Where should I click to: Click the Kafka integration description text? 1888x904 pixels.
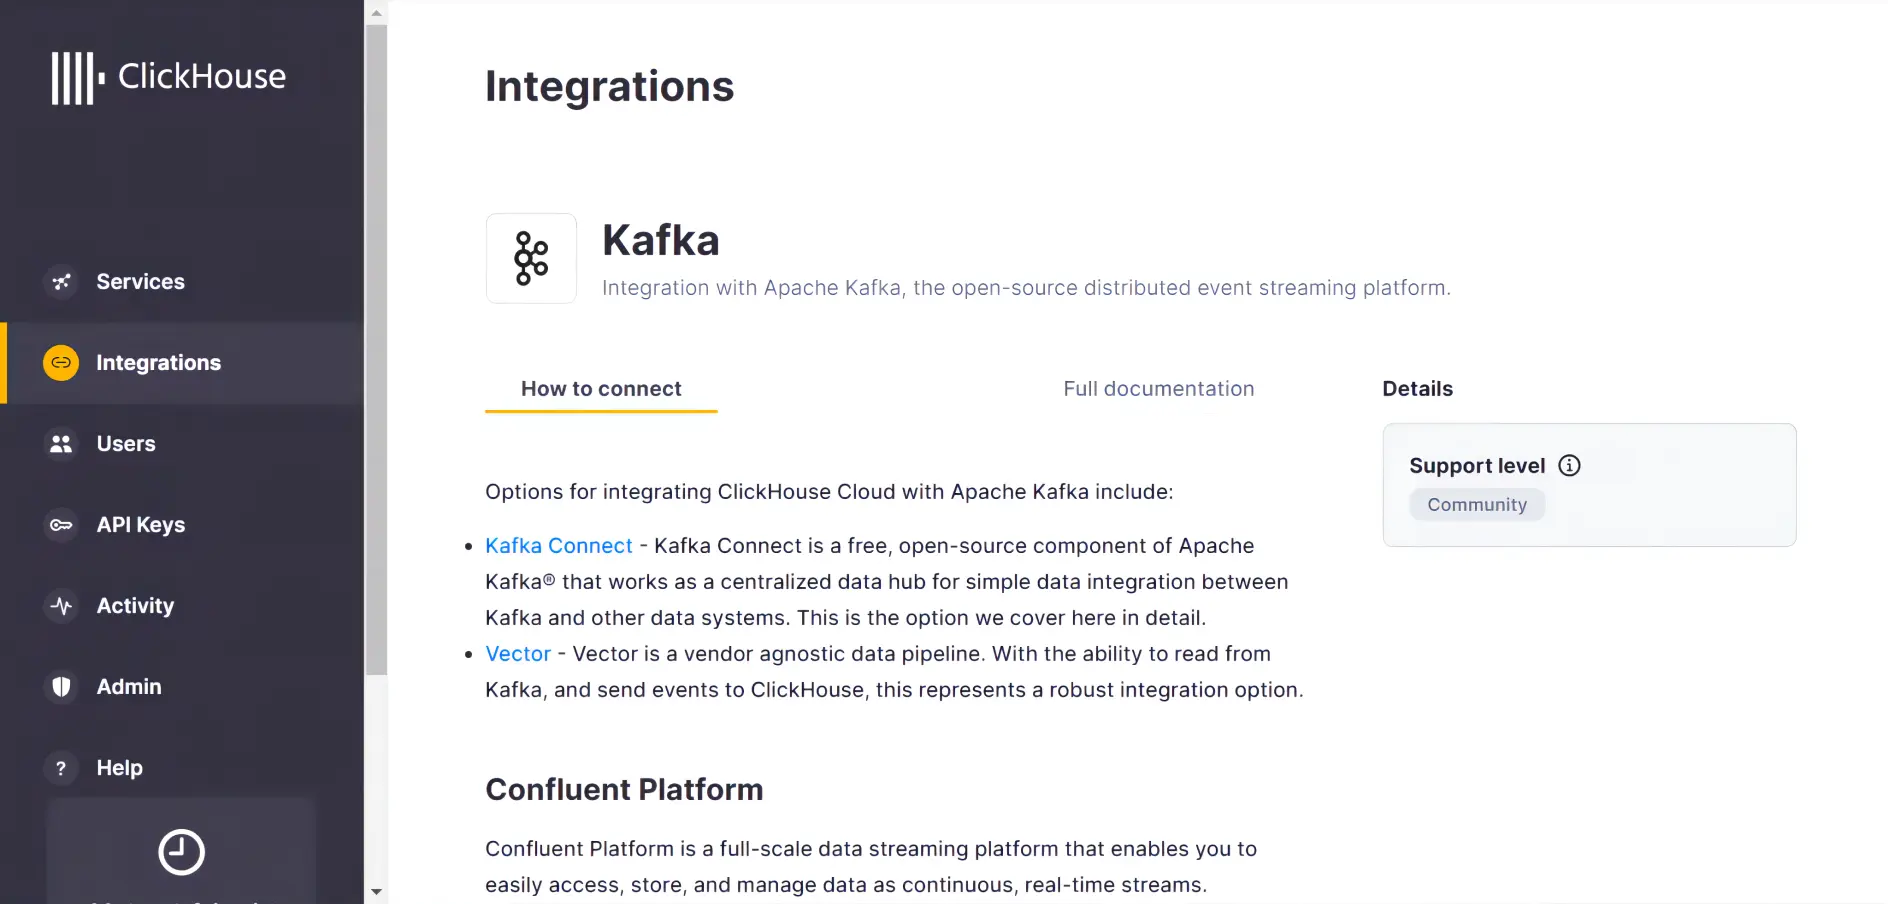pos(1026,288)
